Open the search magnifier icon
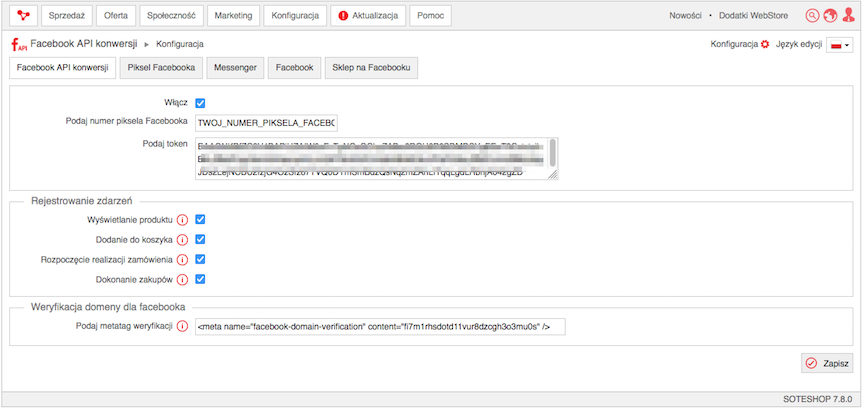 point(812,16)
